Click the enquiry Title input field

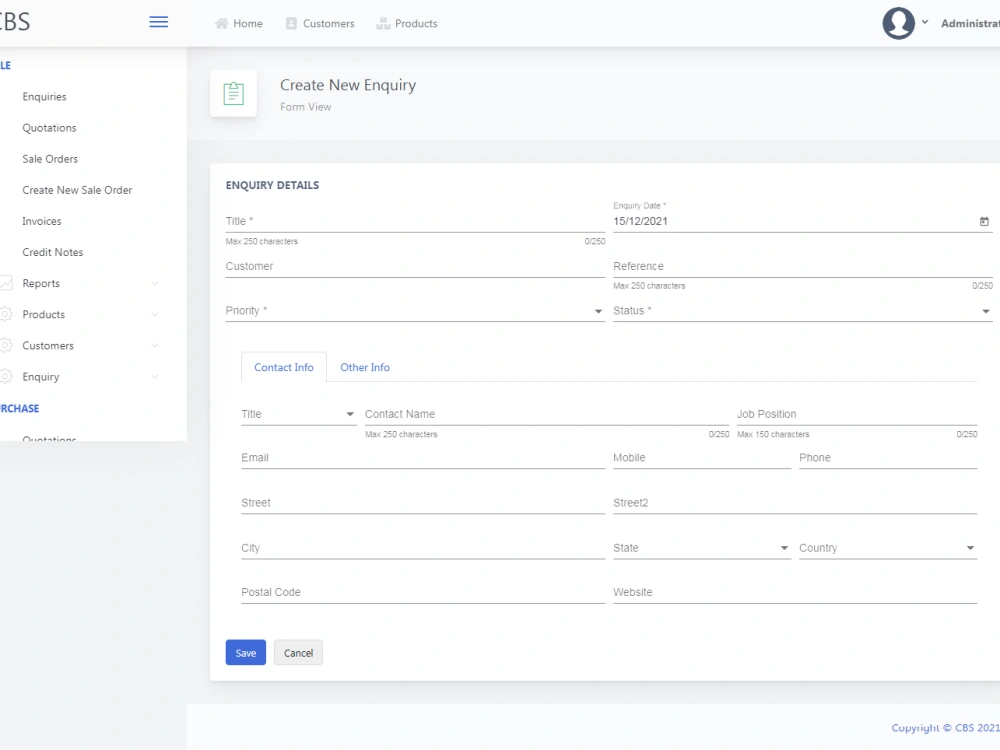coord(415,221)
